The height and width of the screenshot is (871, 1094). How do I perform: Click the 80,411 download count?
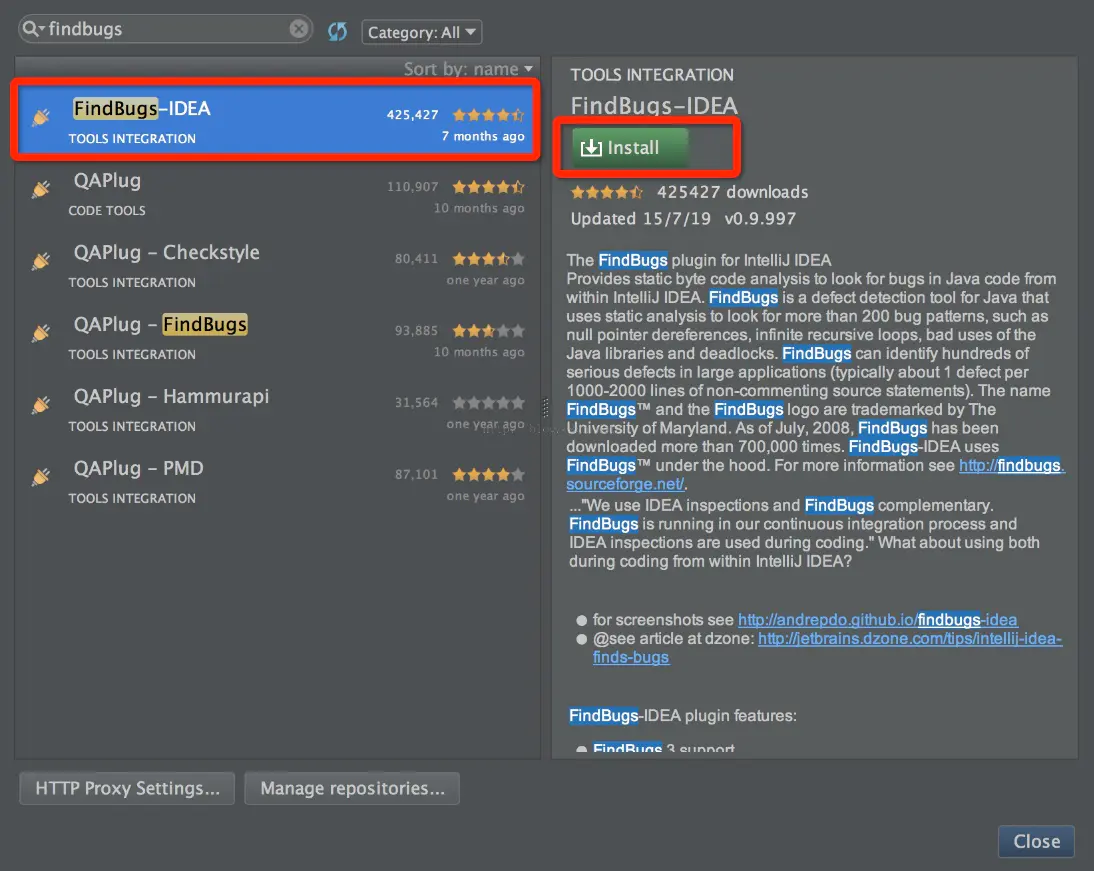coord(417,259)
